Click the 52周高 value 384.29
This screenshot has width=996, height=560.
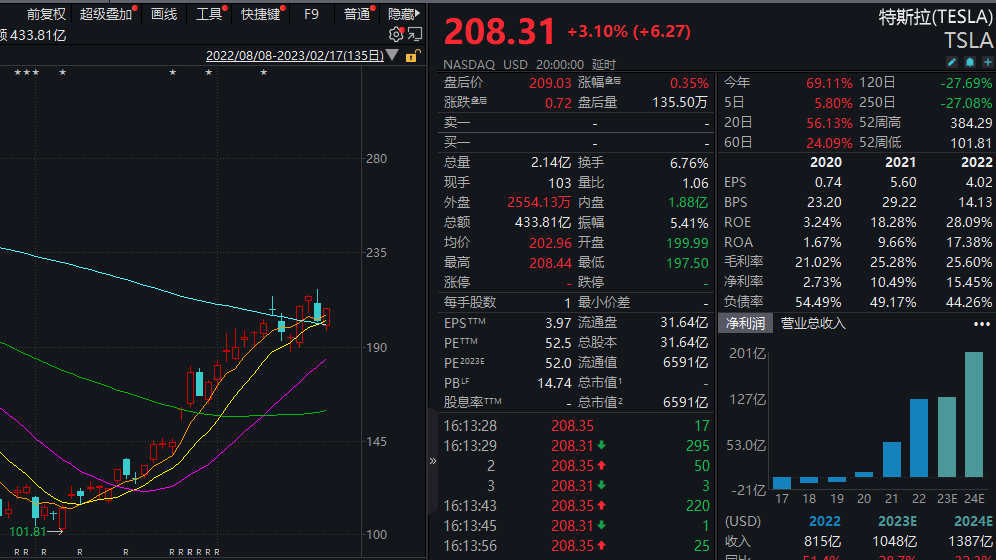[971, 123]
